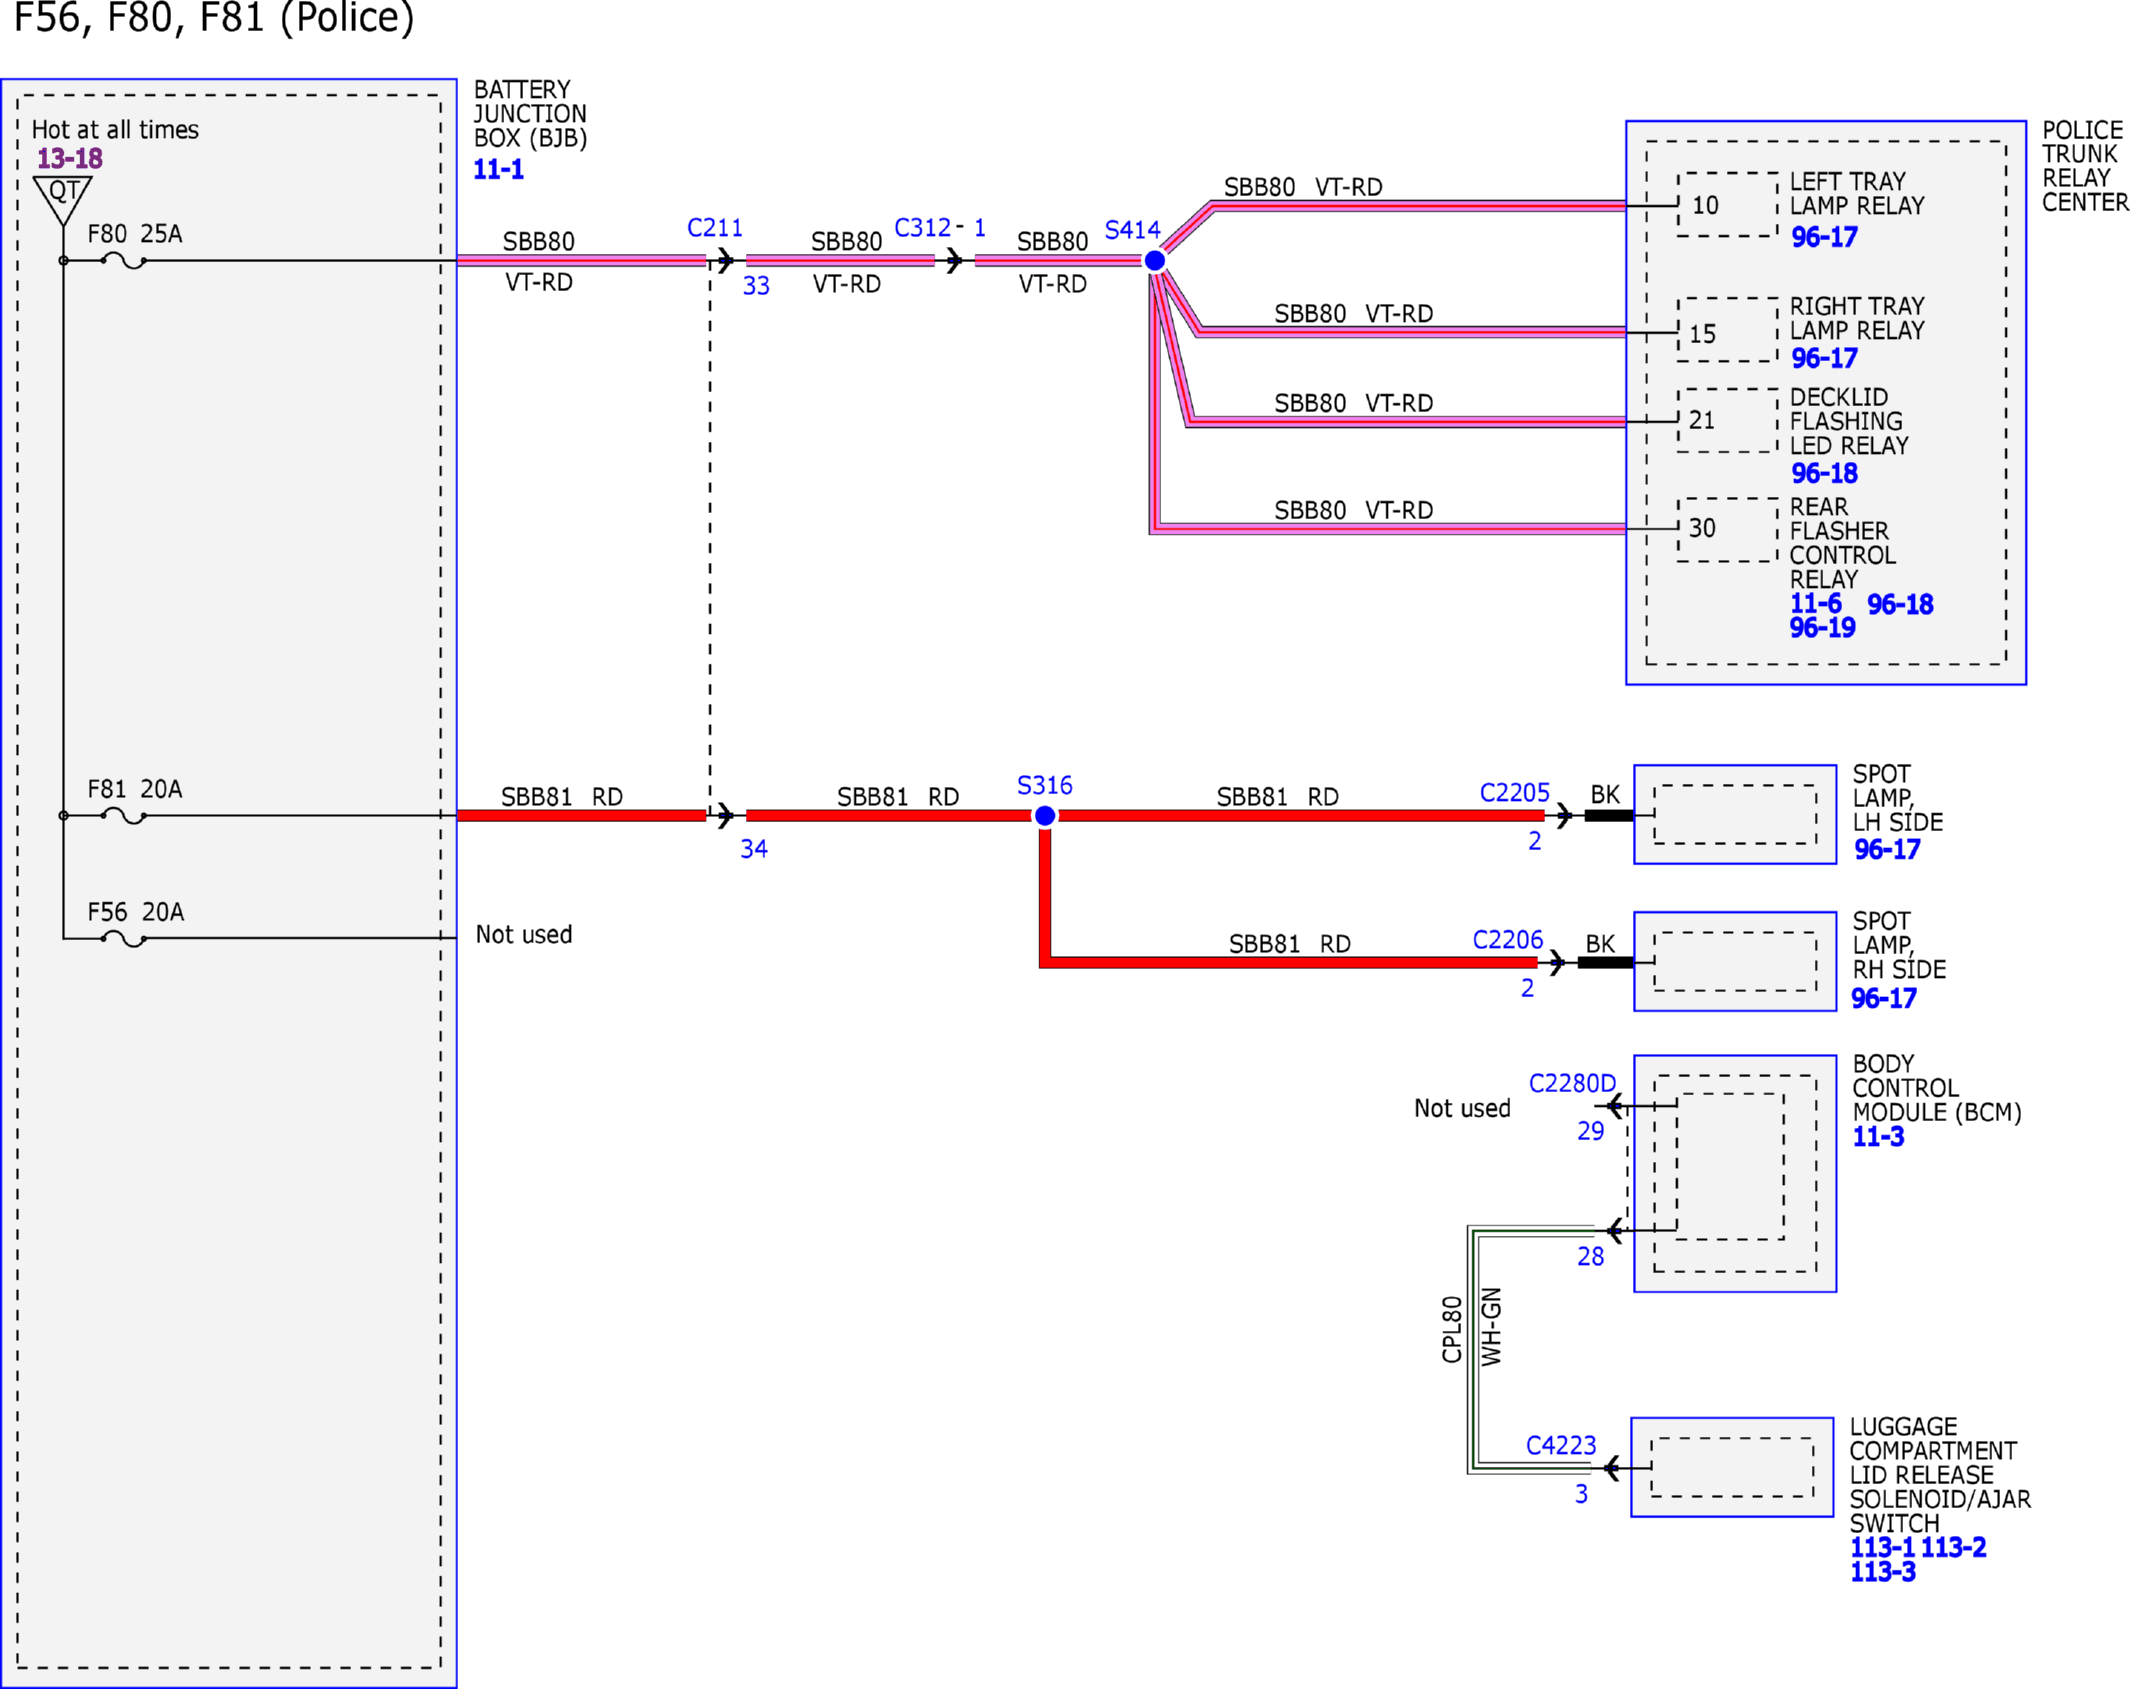Select the F56 20A fuse symbol
The height and width of the screenshot is (1689, 2130).
pyautogui.click(x=124, y=938)
